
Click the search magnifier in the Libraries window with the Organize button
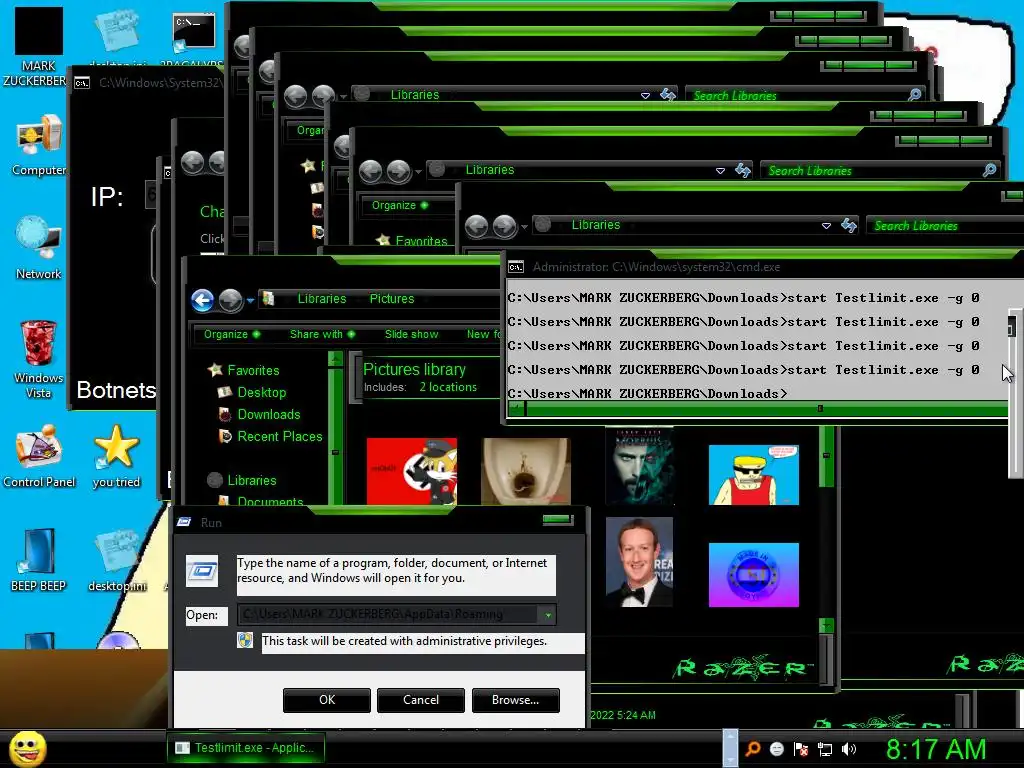(x=989, y=170)
